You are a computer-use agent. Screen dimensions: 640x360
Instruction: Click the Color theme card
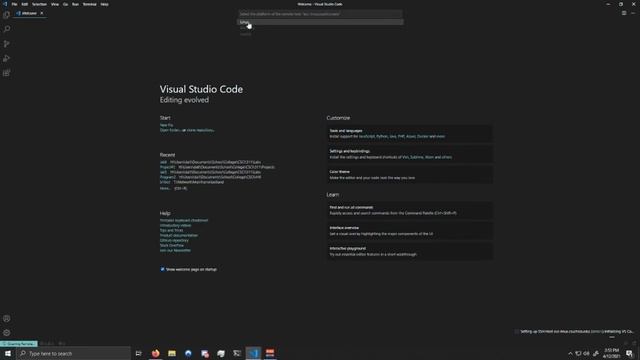coord(409,175)
